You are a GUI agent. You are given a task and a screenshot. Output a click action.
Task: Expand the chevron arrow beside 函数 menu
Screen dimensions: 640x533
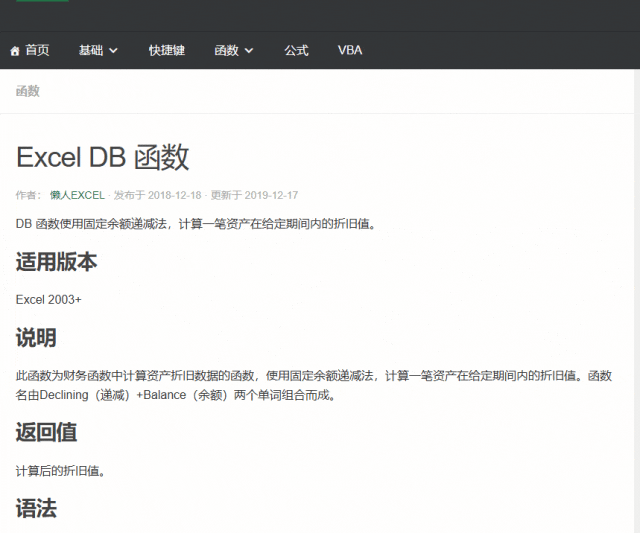249,50
